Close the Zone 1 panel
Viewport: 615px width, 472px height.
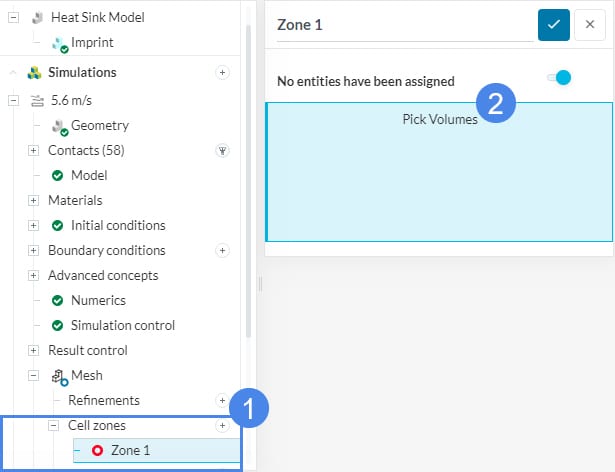click(x=590, y=25)
